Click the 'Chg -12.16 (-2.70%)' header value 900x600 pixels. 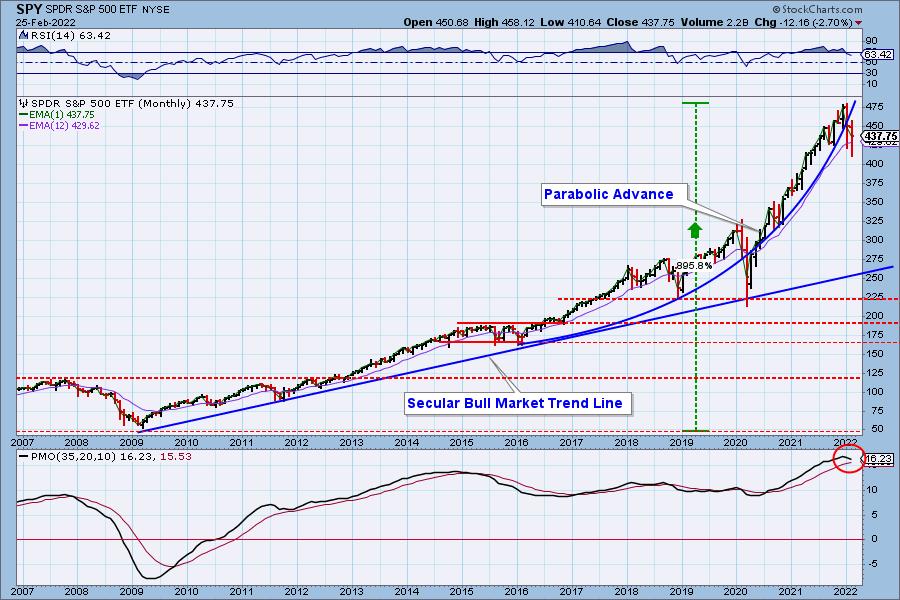pyautogui.click(x=804, y=22)
